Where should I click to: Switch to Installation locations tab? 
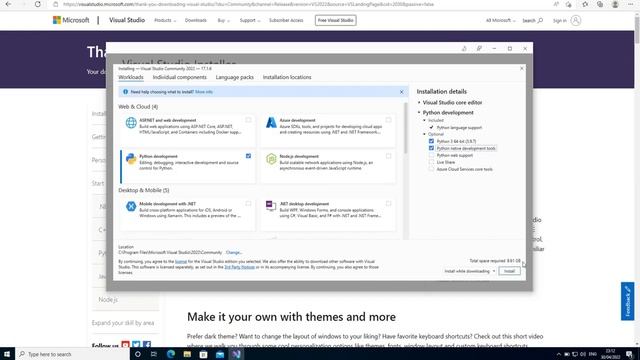pyautogui.click(x=287, y=77)
